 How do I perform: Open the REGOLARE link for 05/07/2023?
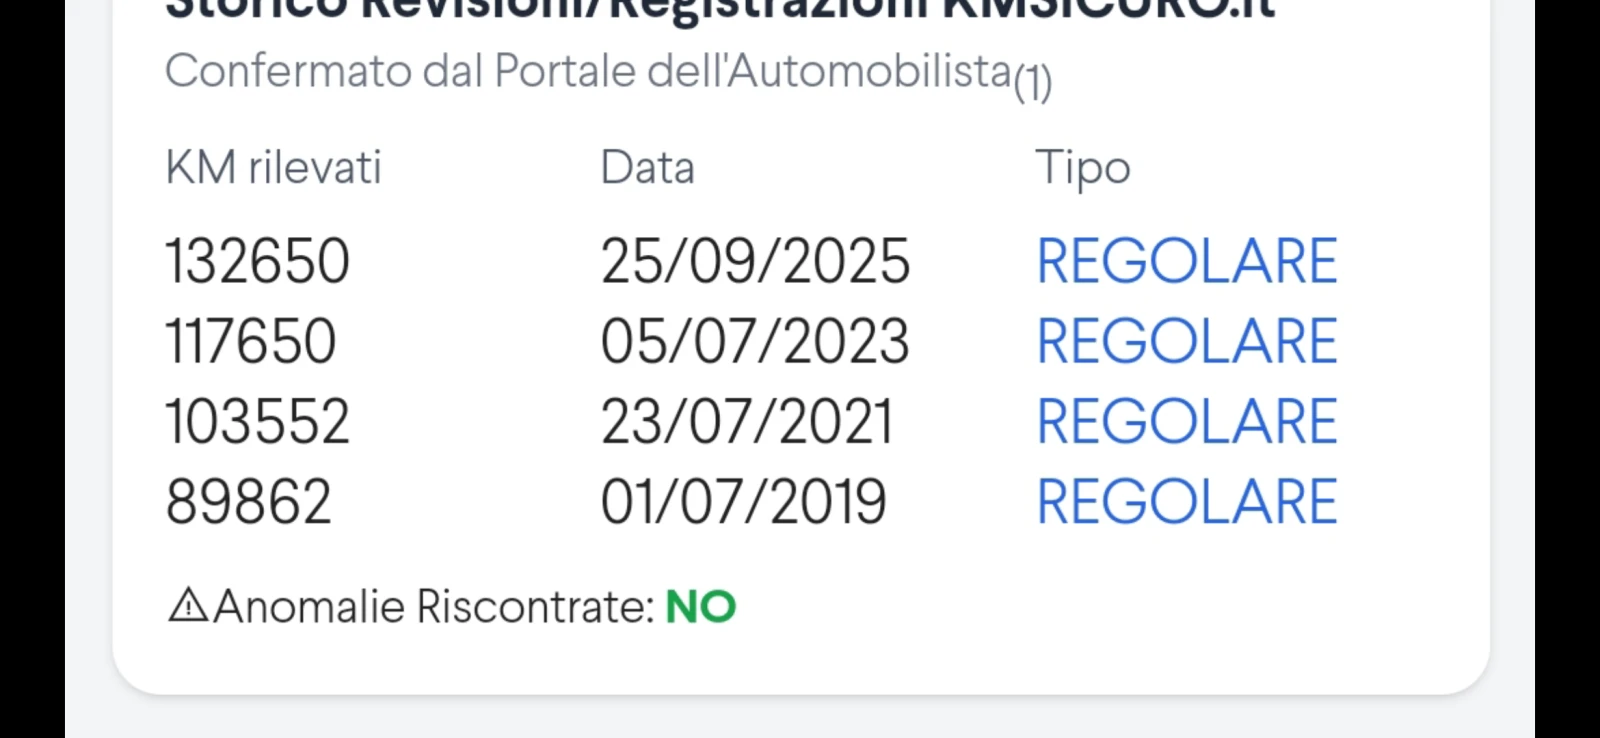(1186, 342)
